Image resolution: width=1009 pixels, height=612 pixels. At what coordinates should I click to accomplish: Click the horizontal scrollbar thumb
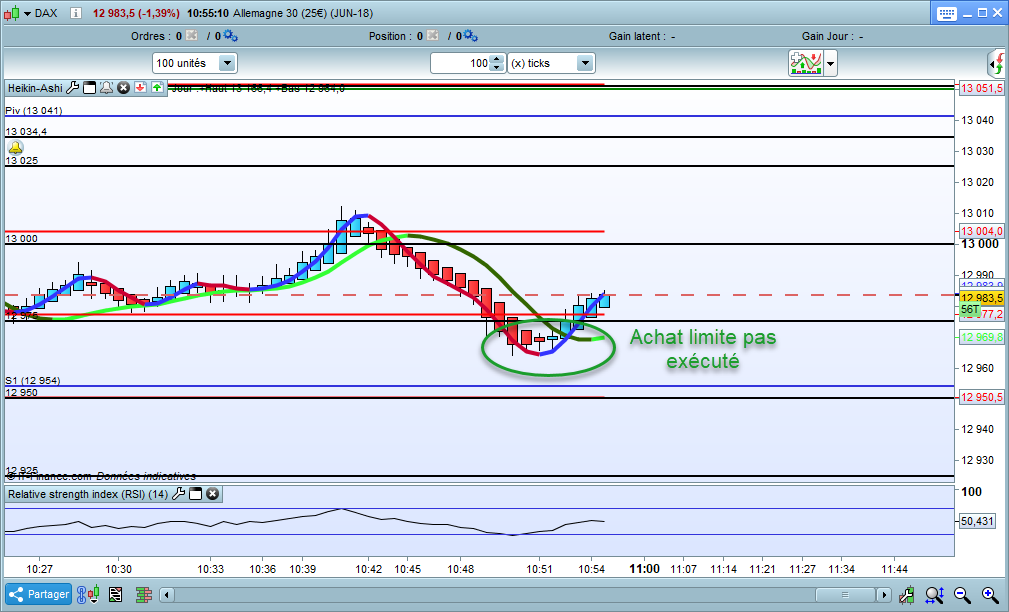point(846,595)
